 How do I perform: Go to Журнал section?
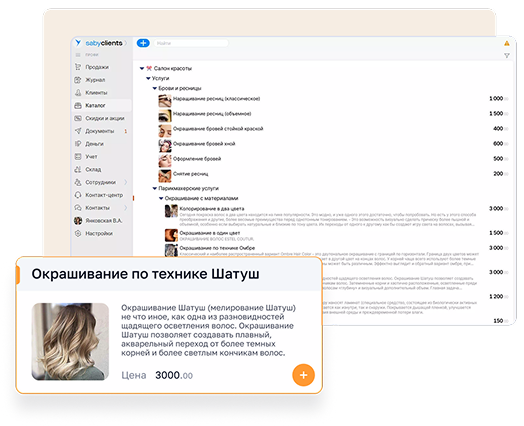(95, 80)
